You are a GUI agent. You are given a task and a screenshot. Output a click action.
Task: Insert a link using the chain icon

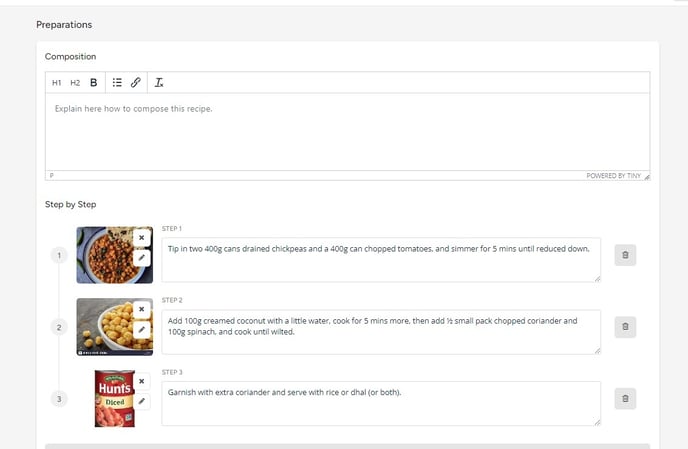click(x=136, y=83)
